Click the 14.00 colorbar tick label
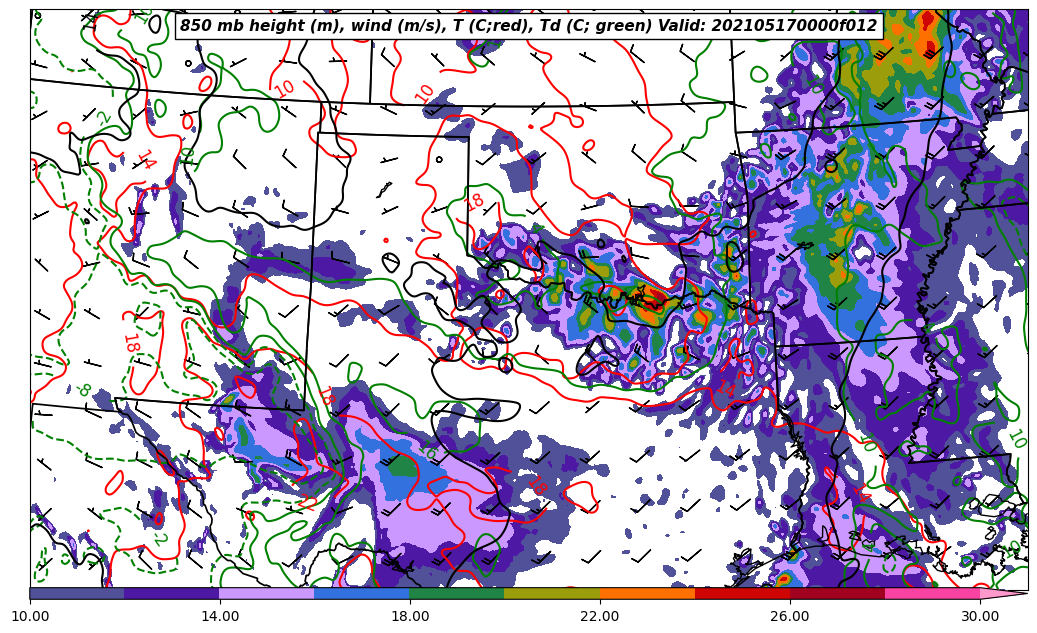 tap(220, 616)
